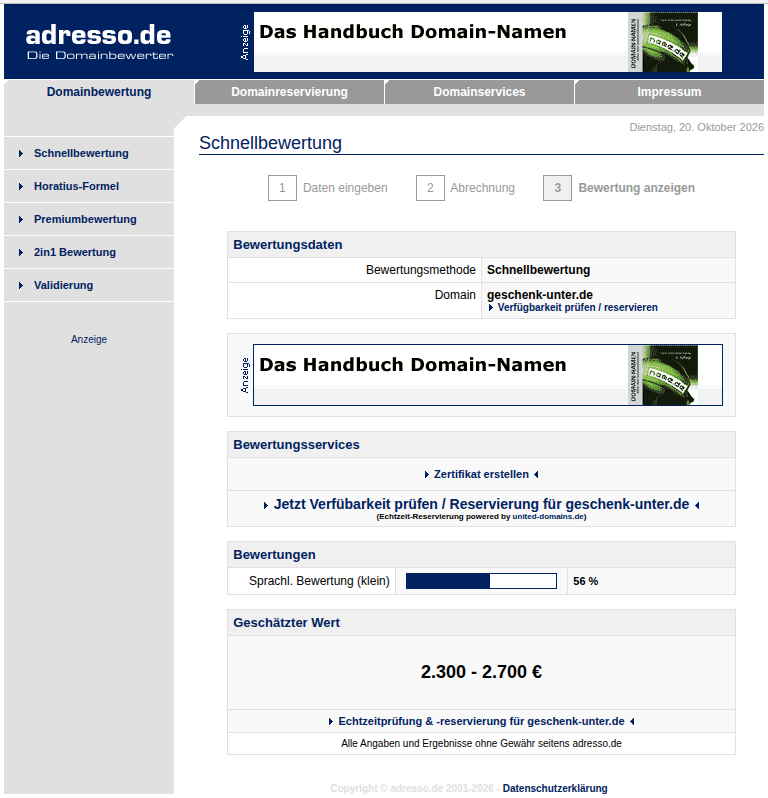The image size is (768, 798).
Task: Click the domain name geschenk-unter.de
Action: 539,295
